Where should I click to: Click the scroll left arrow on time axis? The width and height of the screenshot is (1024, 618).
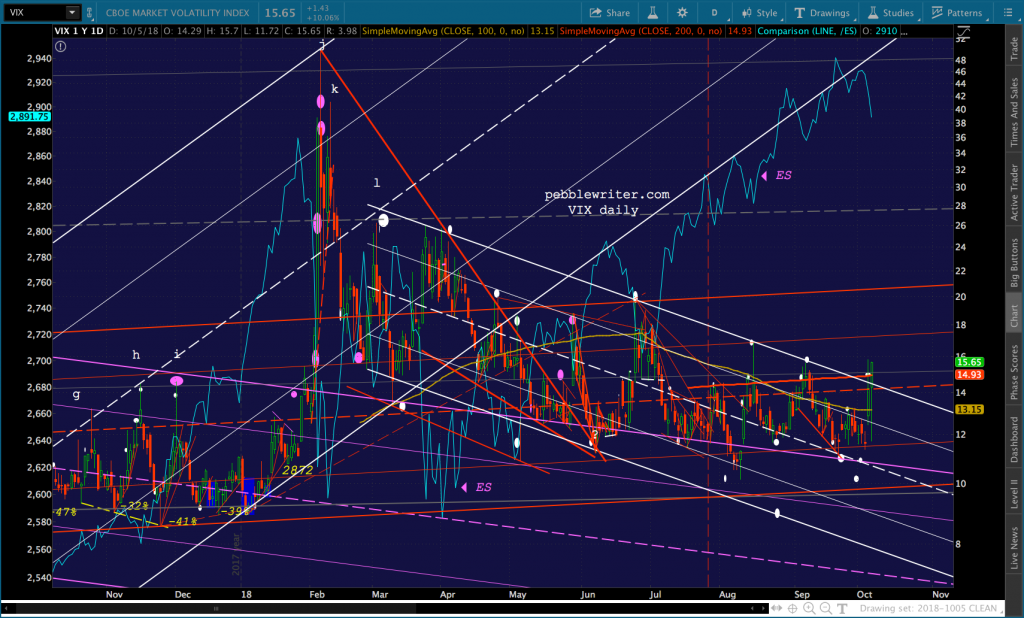7,608
